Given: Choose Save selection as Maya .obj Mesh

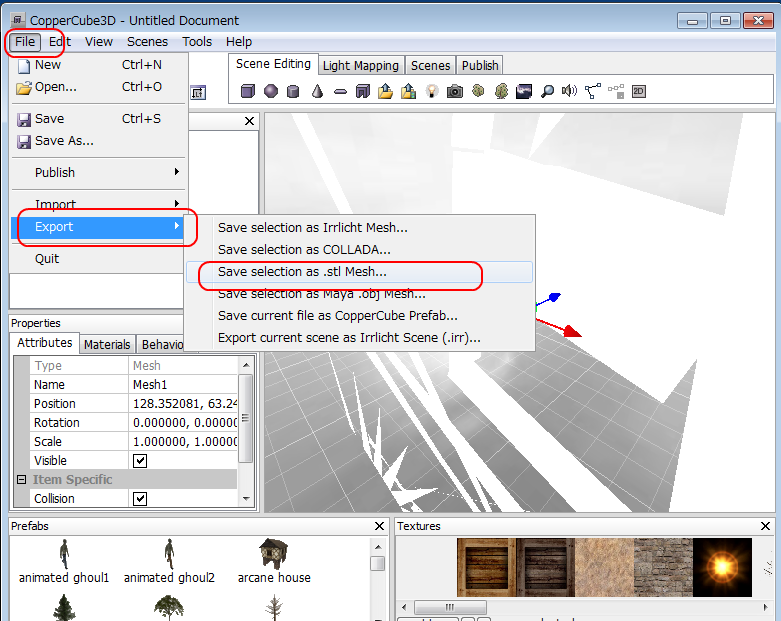Looking at the screenshot, I should tap(360, 294).
